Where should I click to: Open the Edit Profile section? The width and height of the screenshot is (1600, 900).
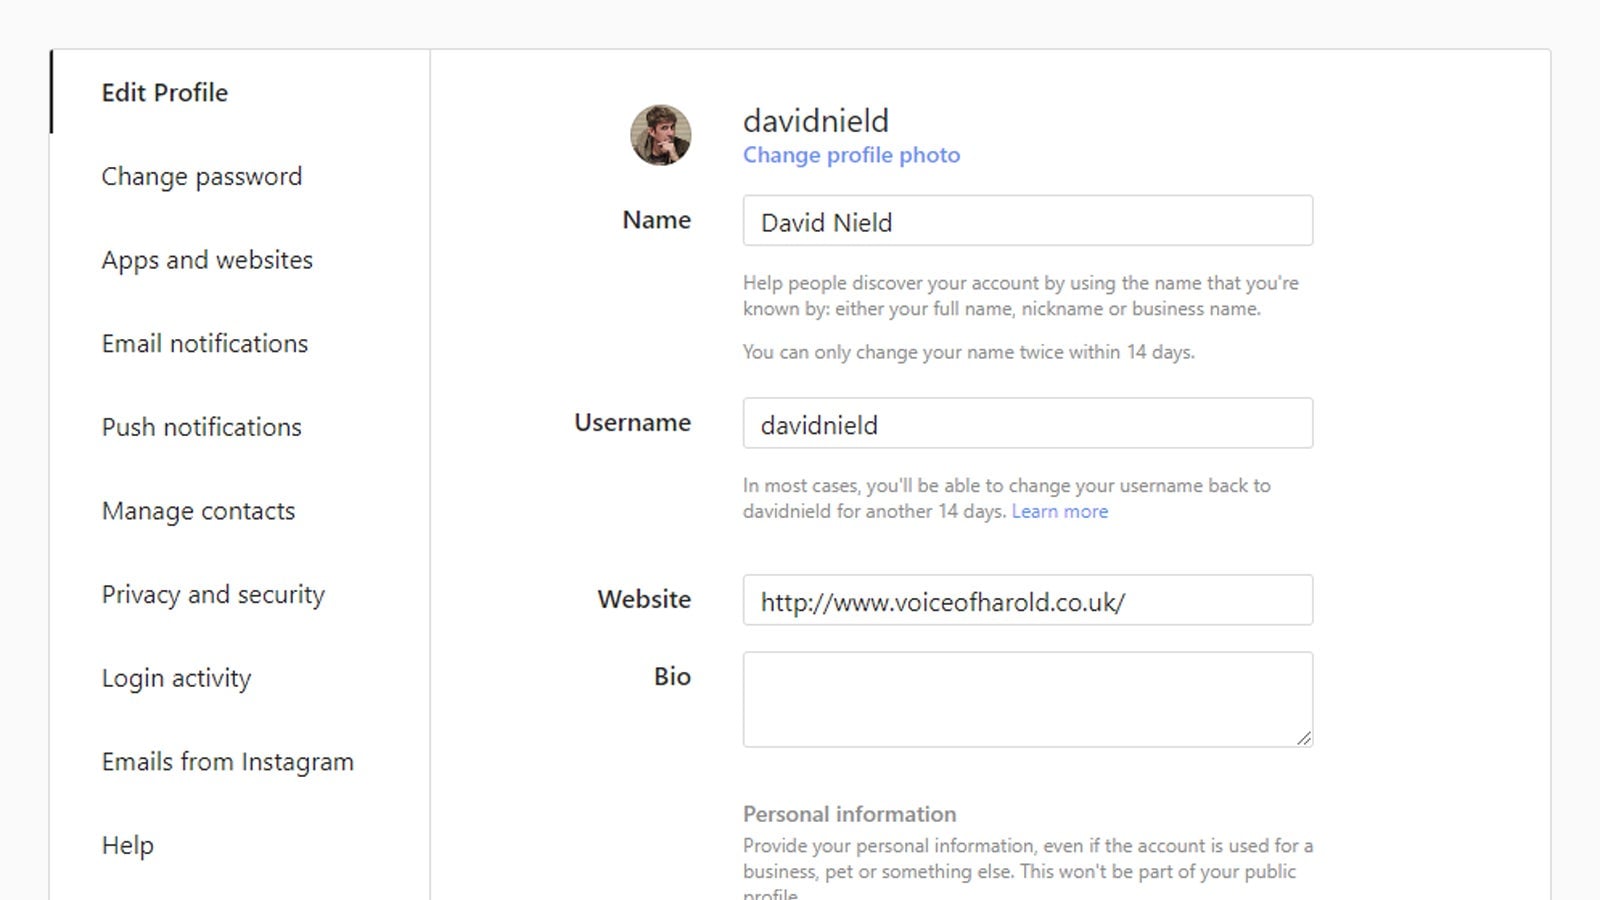click(165, 93)
